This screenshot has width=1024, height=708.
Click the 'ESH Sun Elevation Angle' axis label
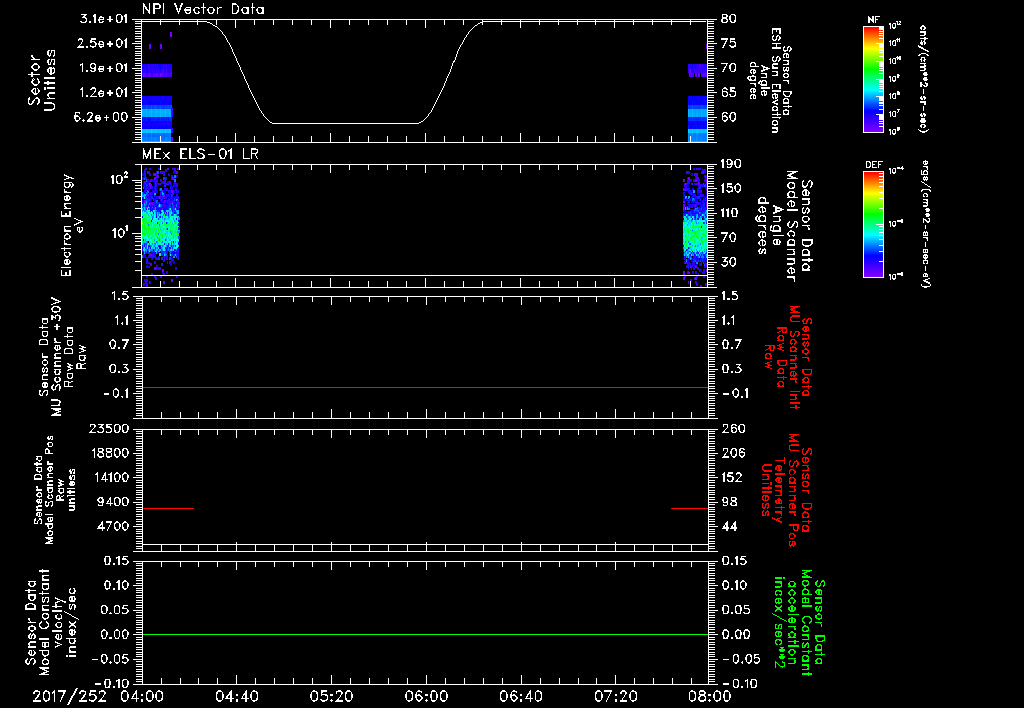tap(770, 80)
